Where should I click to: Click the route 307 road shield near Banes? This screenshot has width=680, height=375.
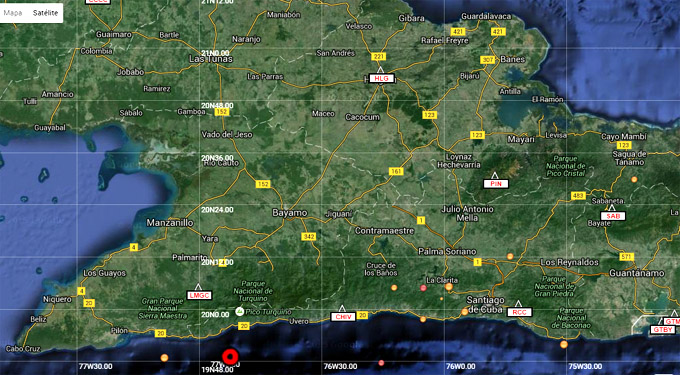[x=487, y=60]
